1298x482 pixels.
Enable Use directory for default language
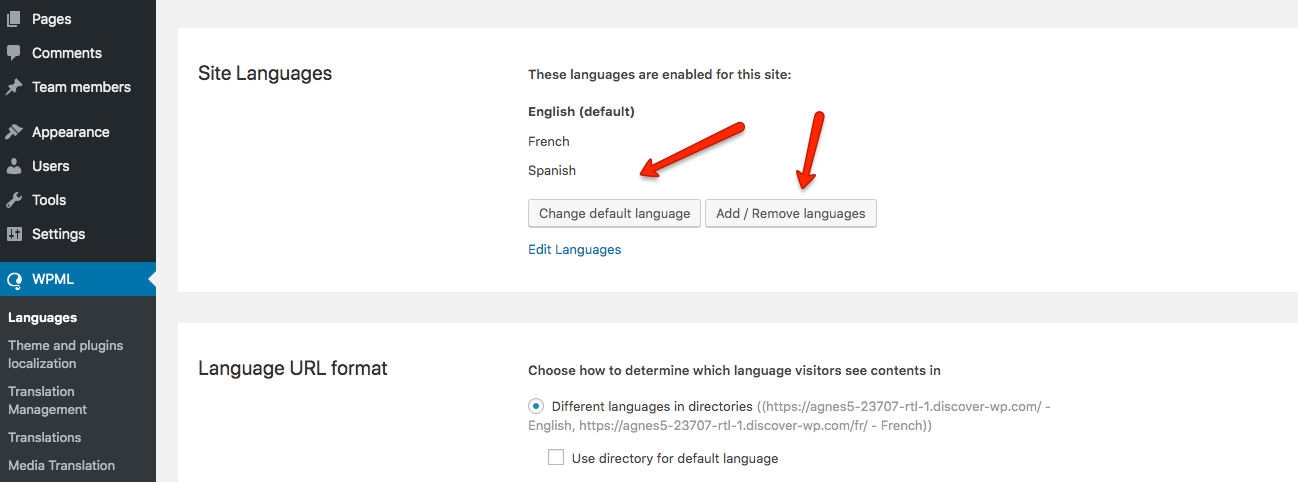click(x=556, y=458)
